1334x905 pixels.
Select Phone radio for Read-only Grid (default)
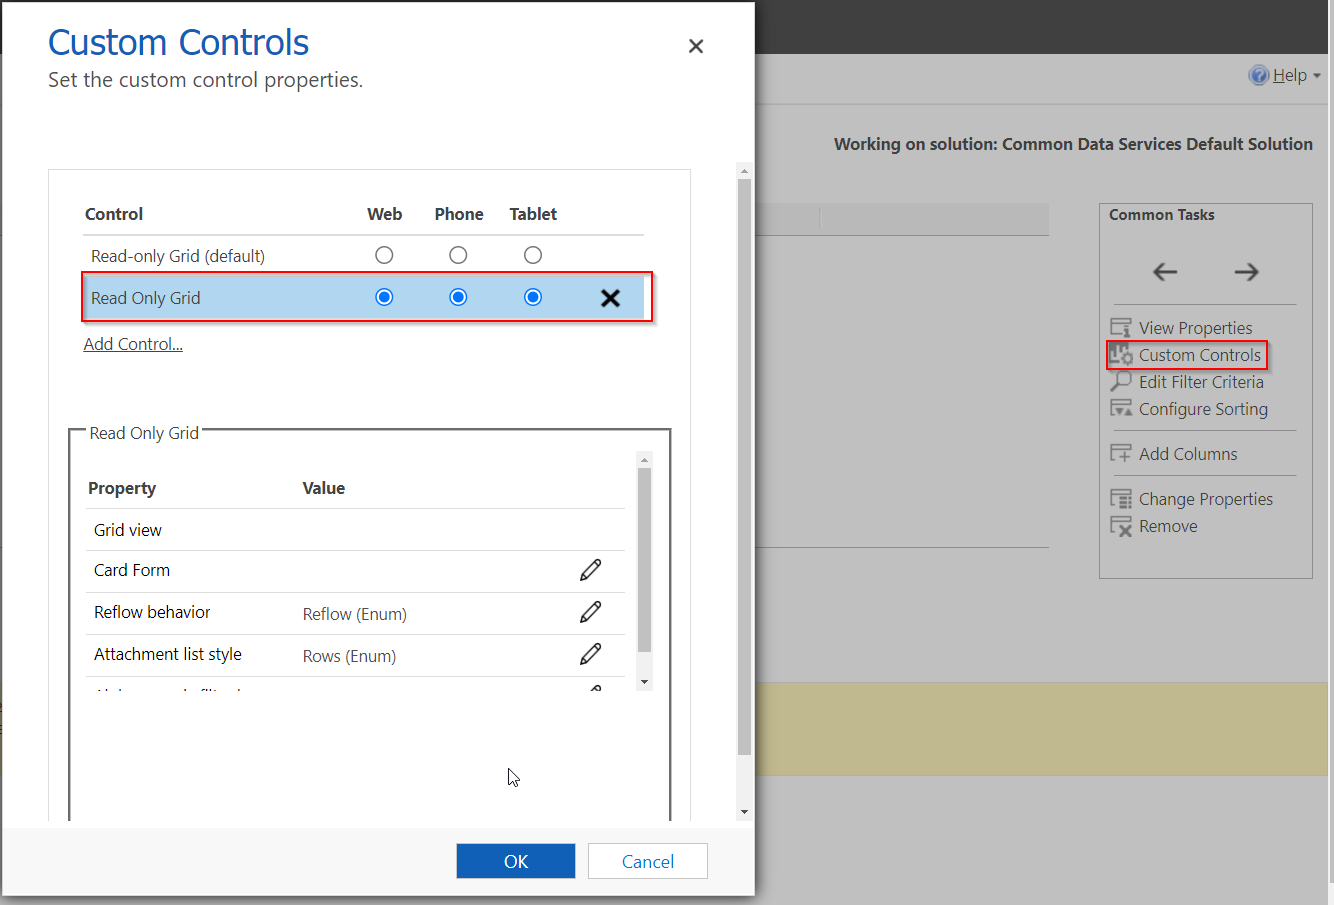[458, 256]
